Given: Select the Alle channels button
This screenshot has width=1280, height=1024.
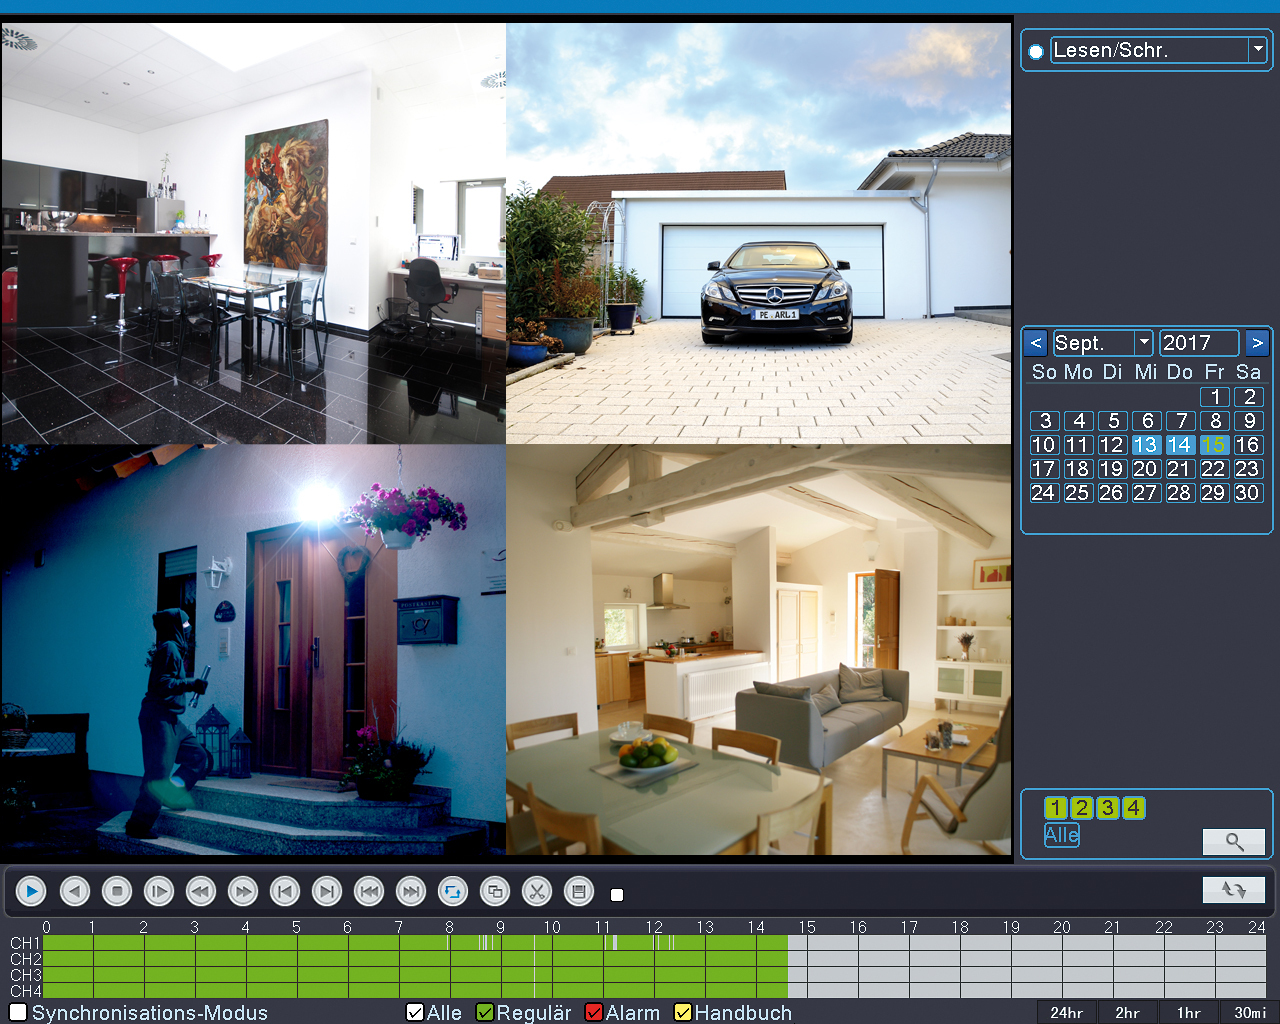Looking at the screenshot, I should pyautogui.click(x=1062, y=835).
